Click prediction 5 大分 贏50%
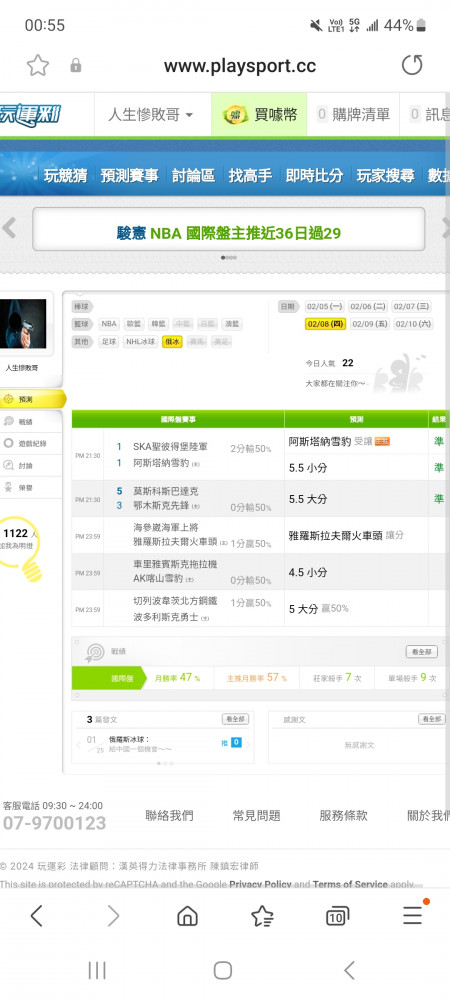450x1000 pixels. [x=318, y=608]
